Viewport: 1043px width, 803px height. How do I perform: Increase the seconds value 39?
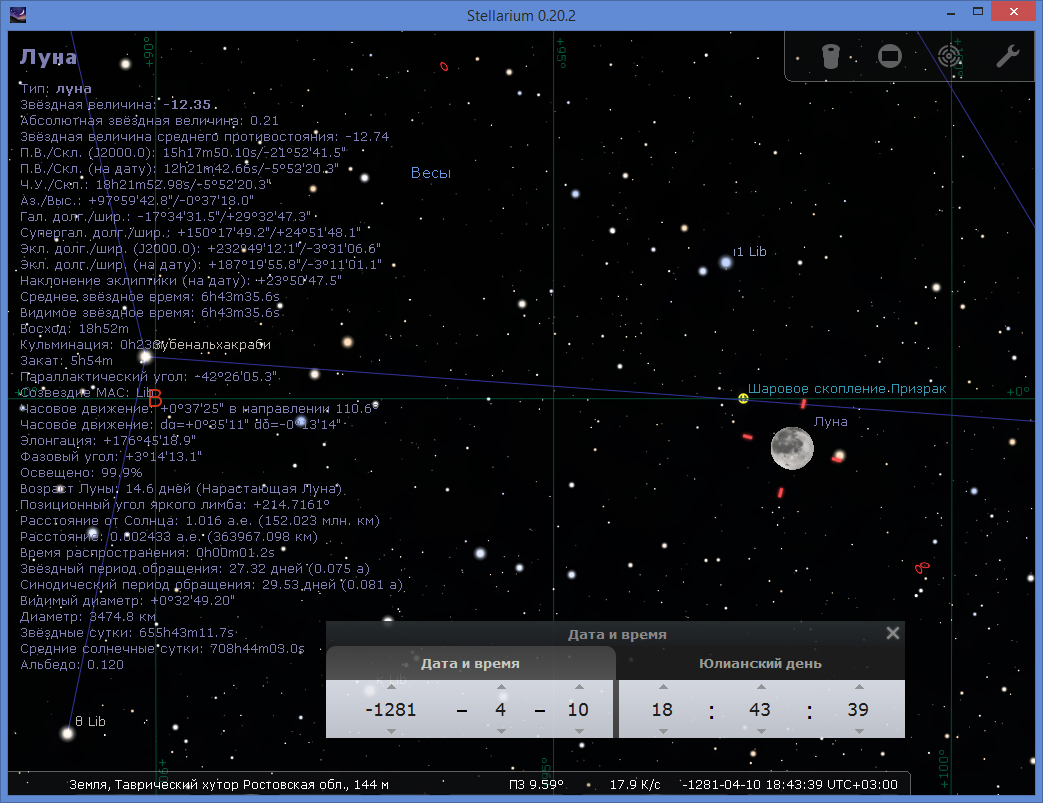pyautogui.click(x=859, y=687)
